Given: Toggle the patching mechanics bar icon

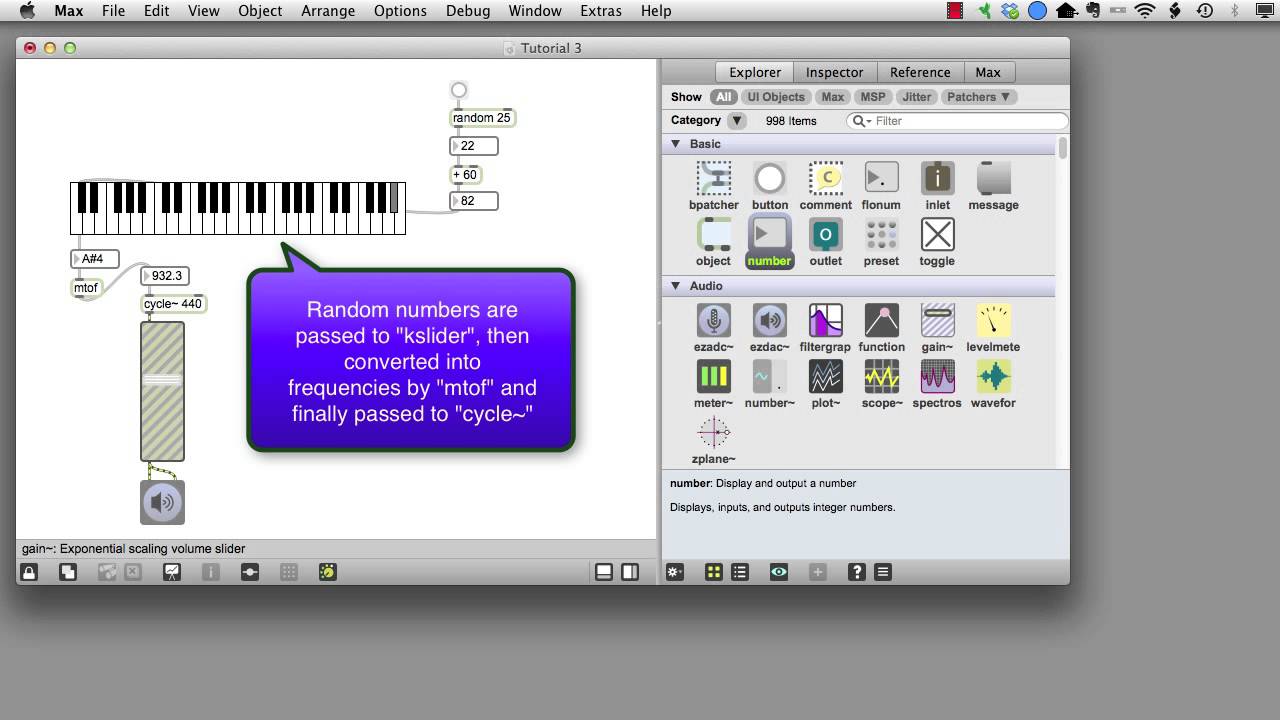Looking at the screenshot, I should 250,572.
